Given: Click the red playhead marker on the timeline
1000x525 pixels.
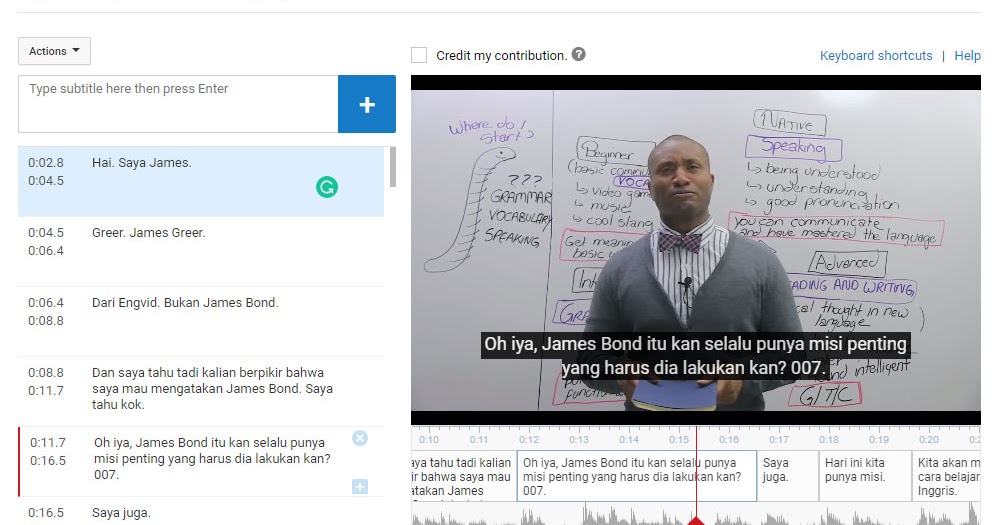Looking at the screenshot, I should click(x=696, y=521).
